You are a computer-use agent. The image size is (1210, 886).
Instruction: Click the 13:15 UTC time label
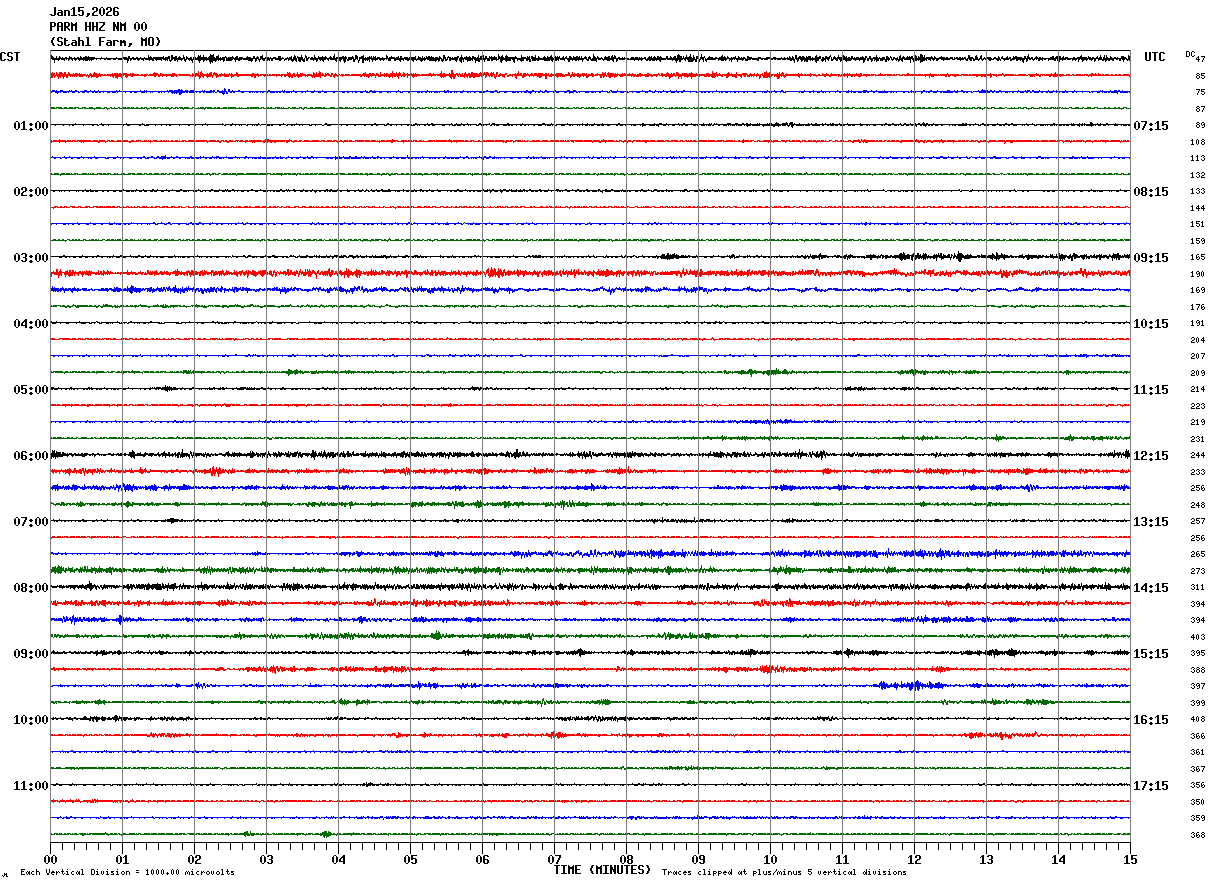click(x=1151, y=522)
